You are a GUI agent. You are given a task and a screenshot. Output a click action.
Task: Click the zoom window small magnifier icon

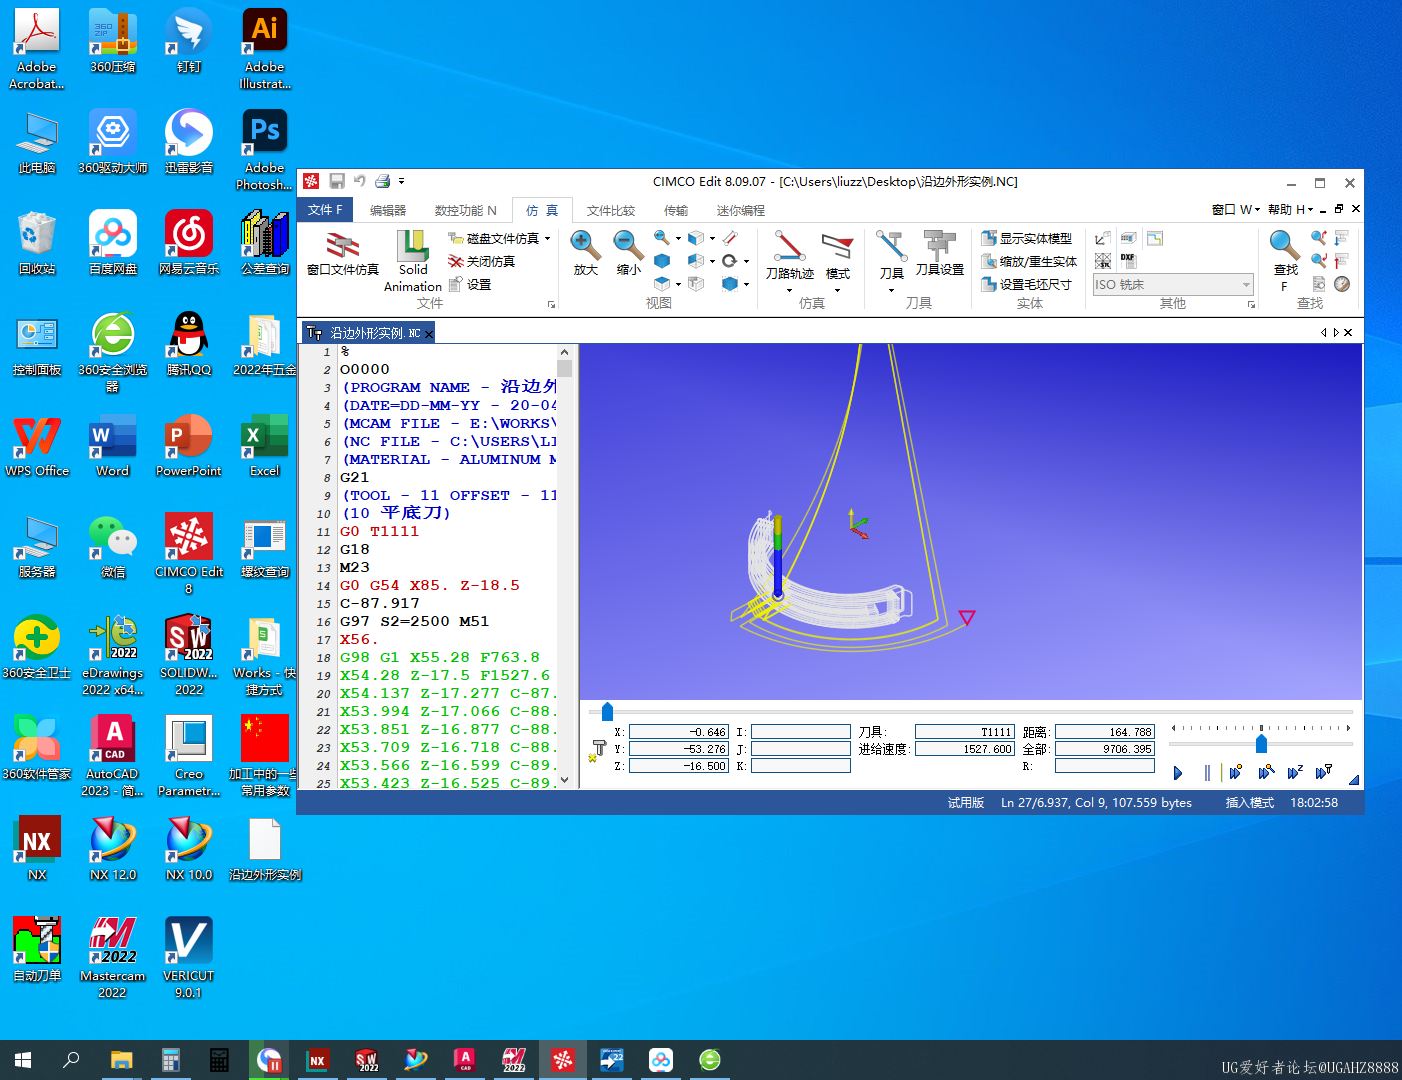coord(662,238)
